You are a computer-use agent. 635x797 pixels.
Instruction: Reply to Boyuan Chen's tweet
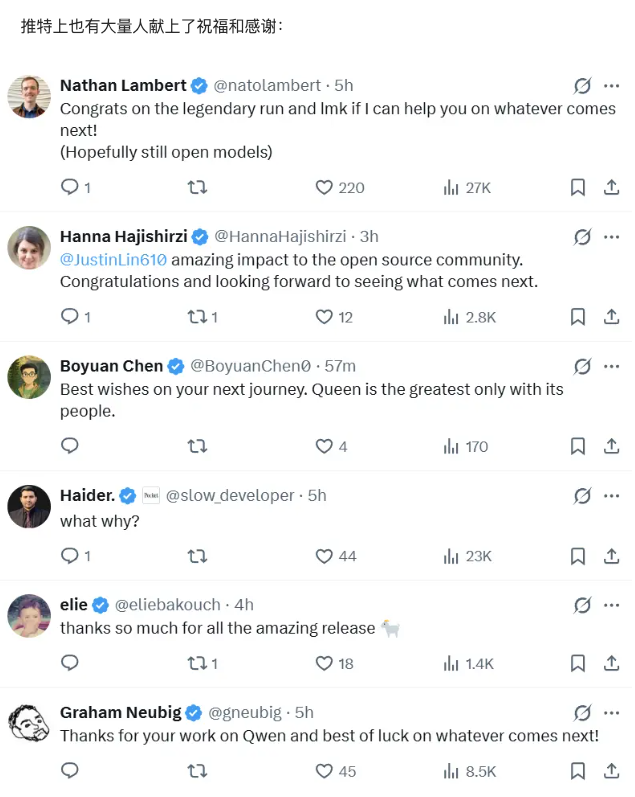pos(70,446)
